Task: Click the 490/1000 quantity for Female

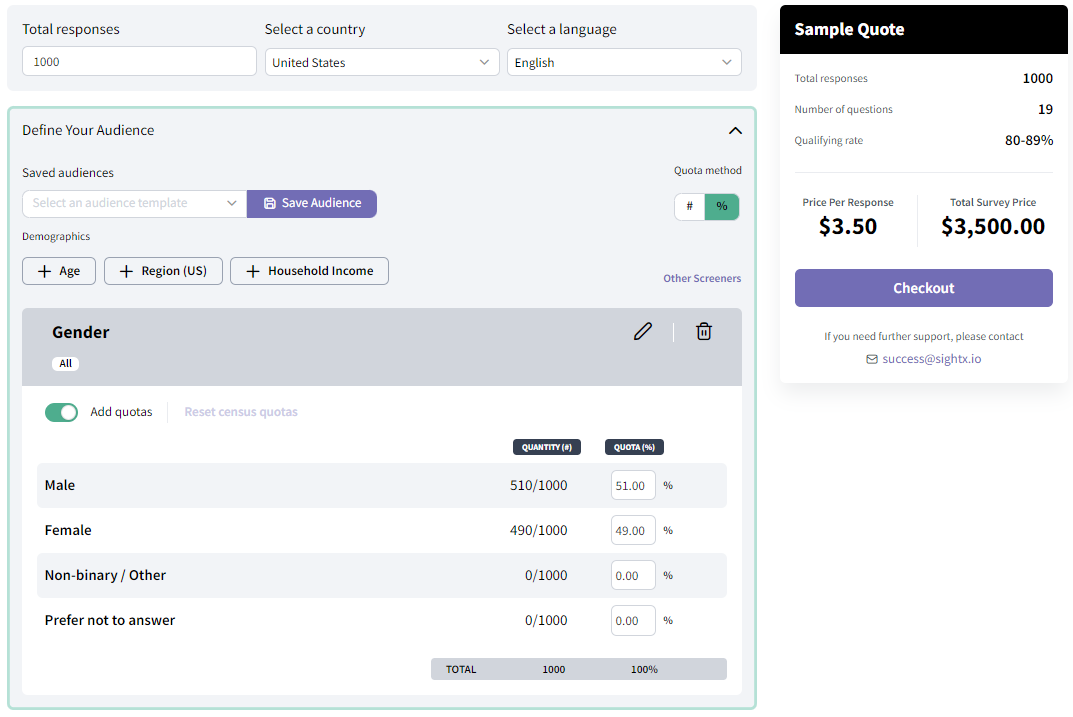Action: point(539,530)
